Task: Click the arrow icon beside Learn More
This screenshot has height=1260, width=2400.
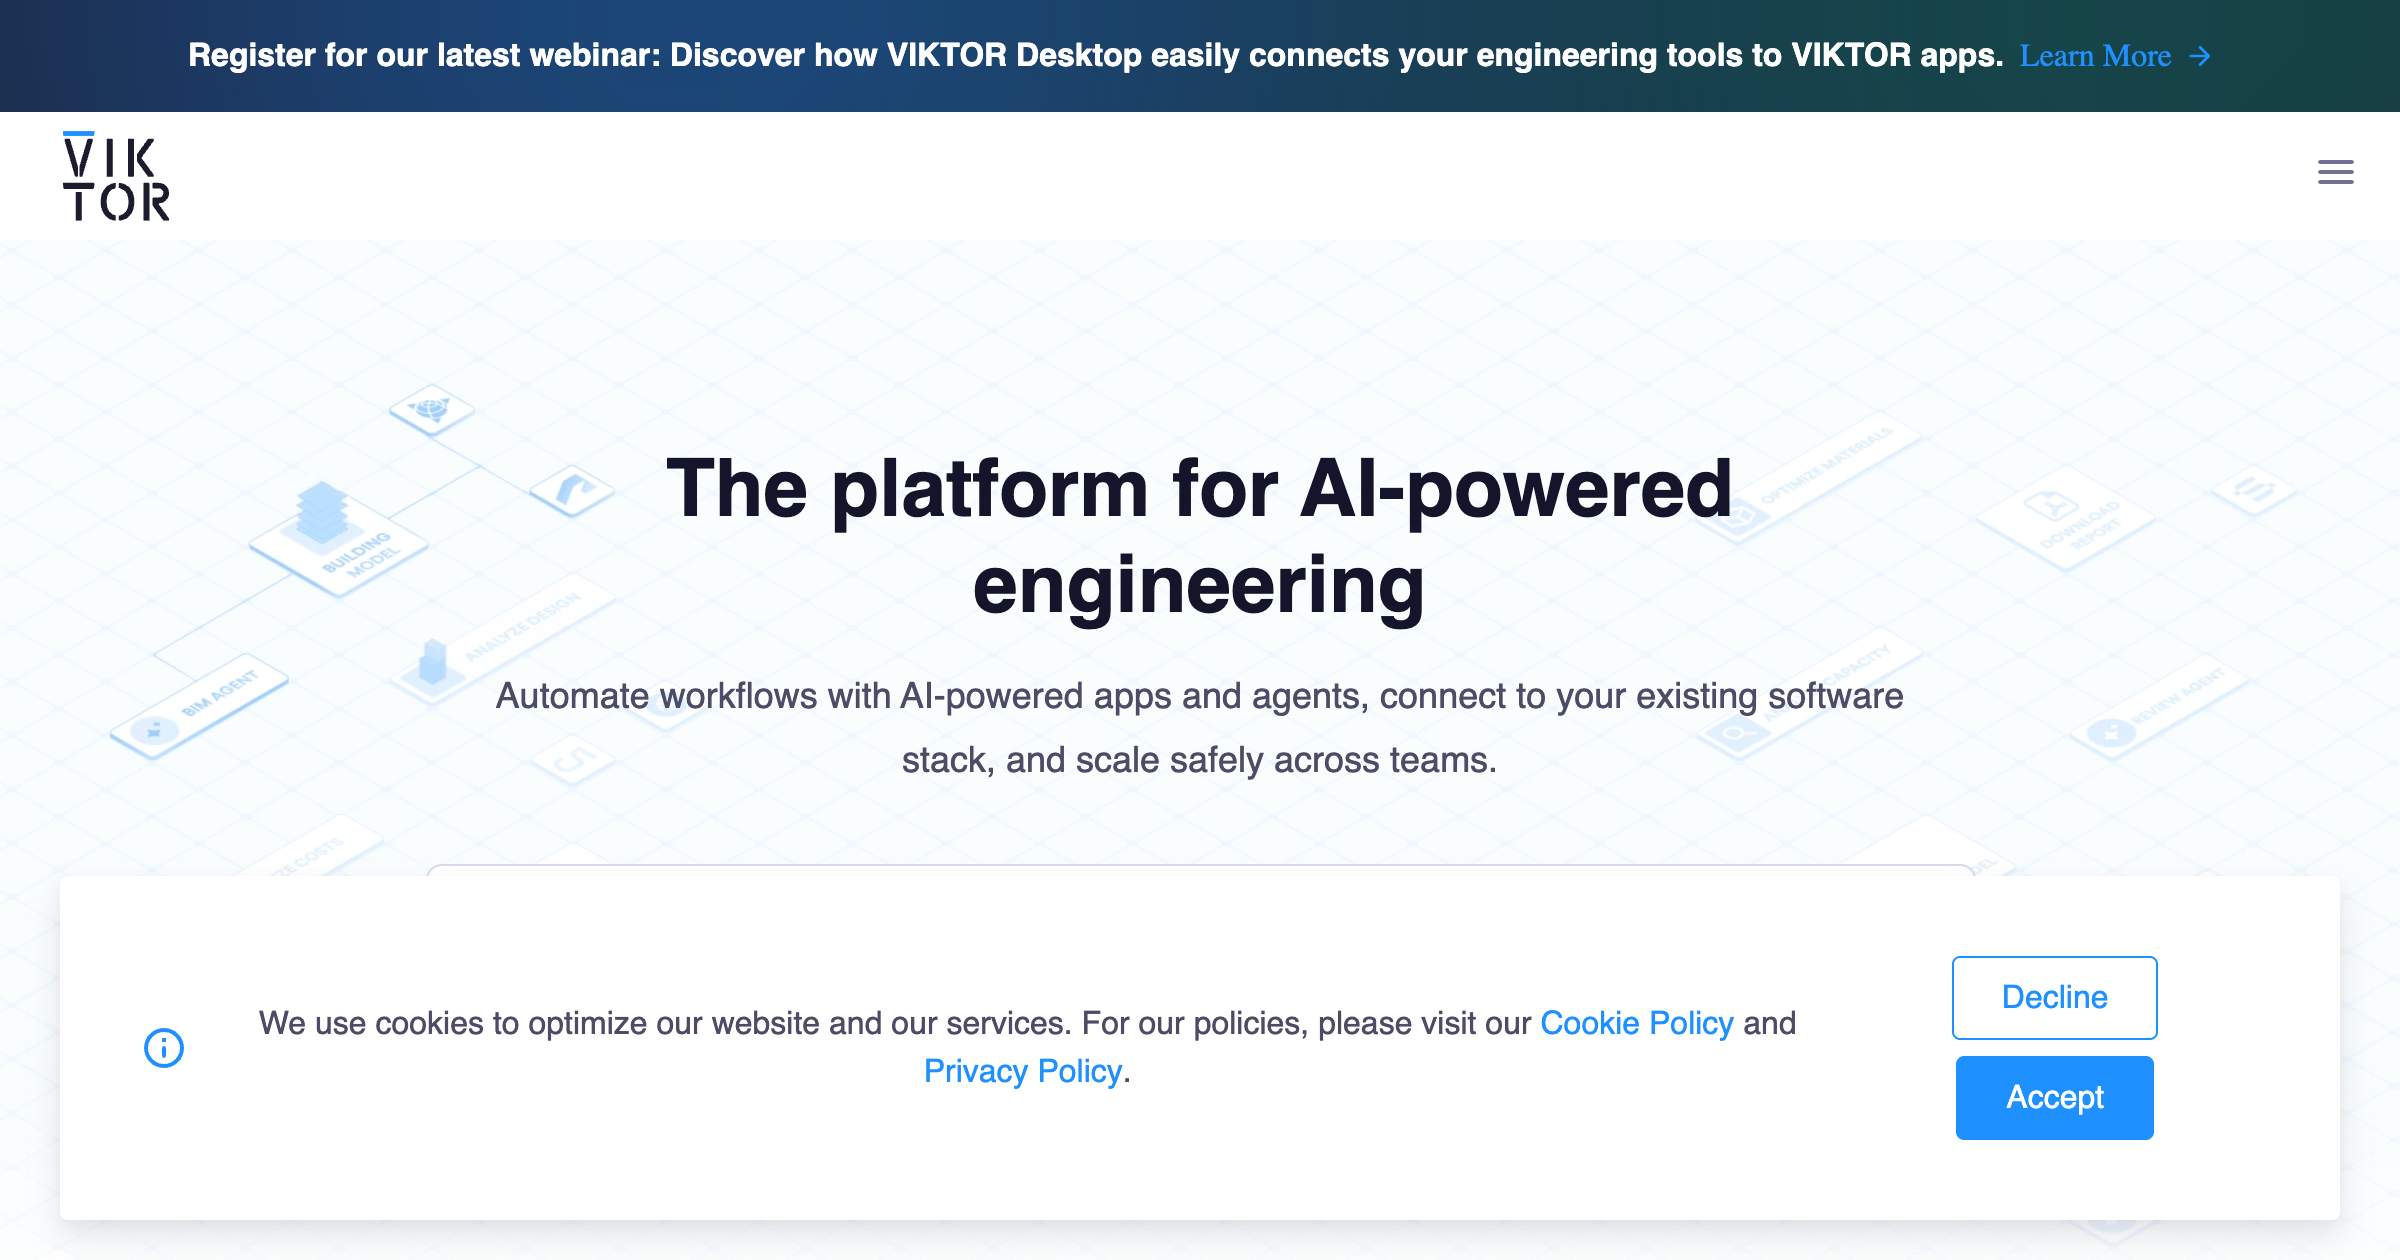Action: point(2199,56)
